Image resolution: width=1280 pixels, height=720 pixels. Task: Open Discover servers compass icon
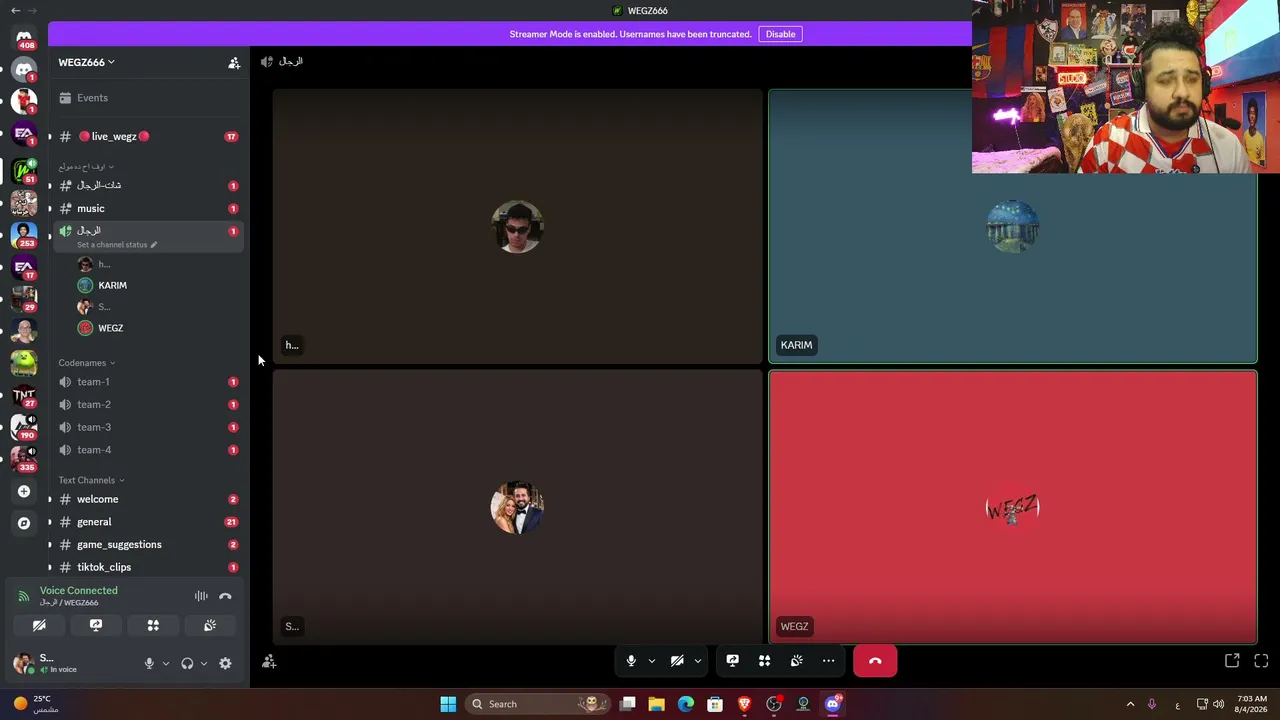24,523
